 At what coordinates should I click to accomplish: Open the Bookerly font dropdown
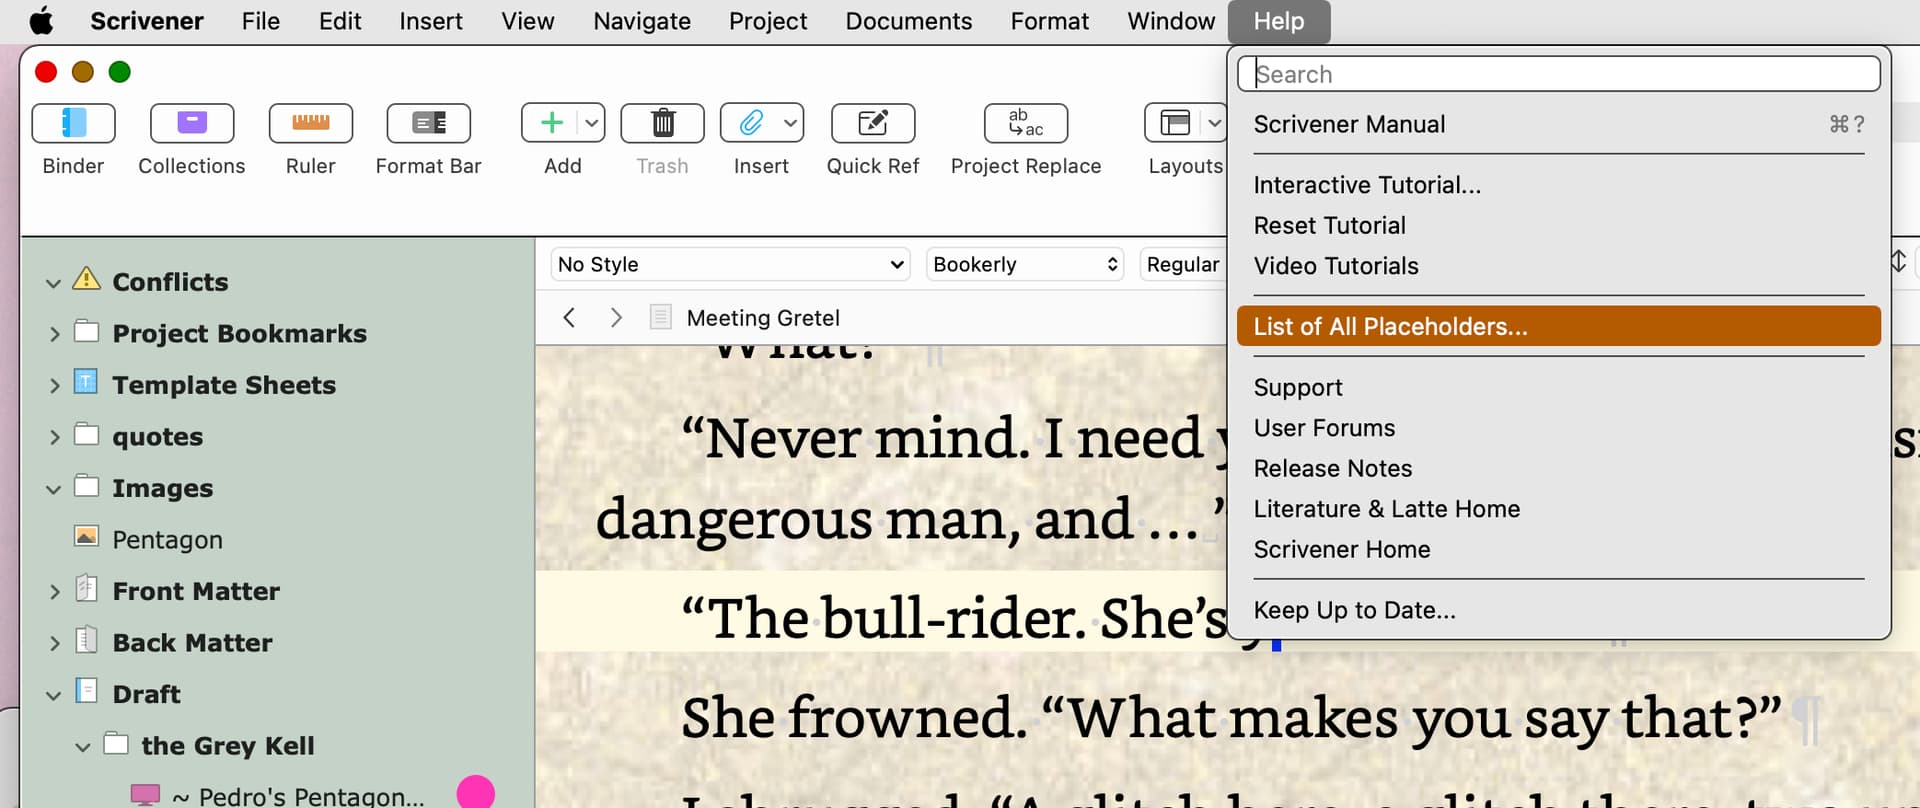pyautogui.click(x=1025, y=264)
